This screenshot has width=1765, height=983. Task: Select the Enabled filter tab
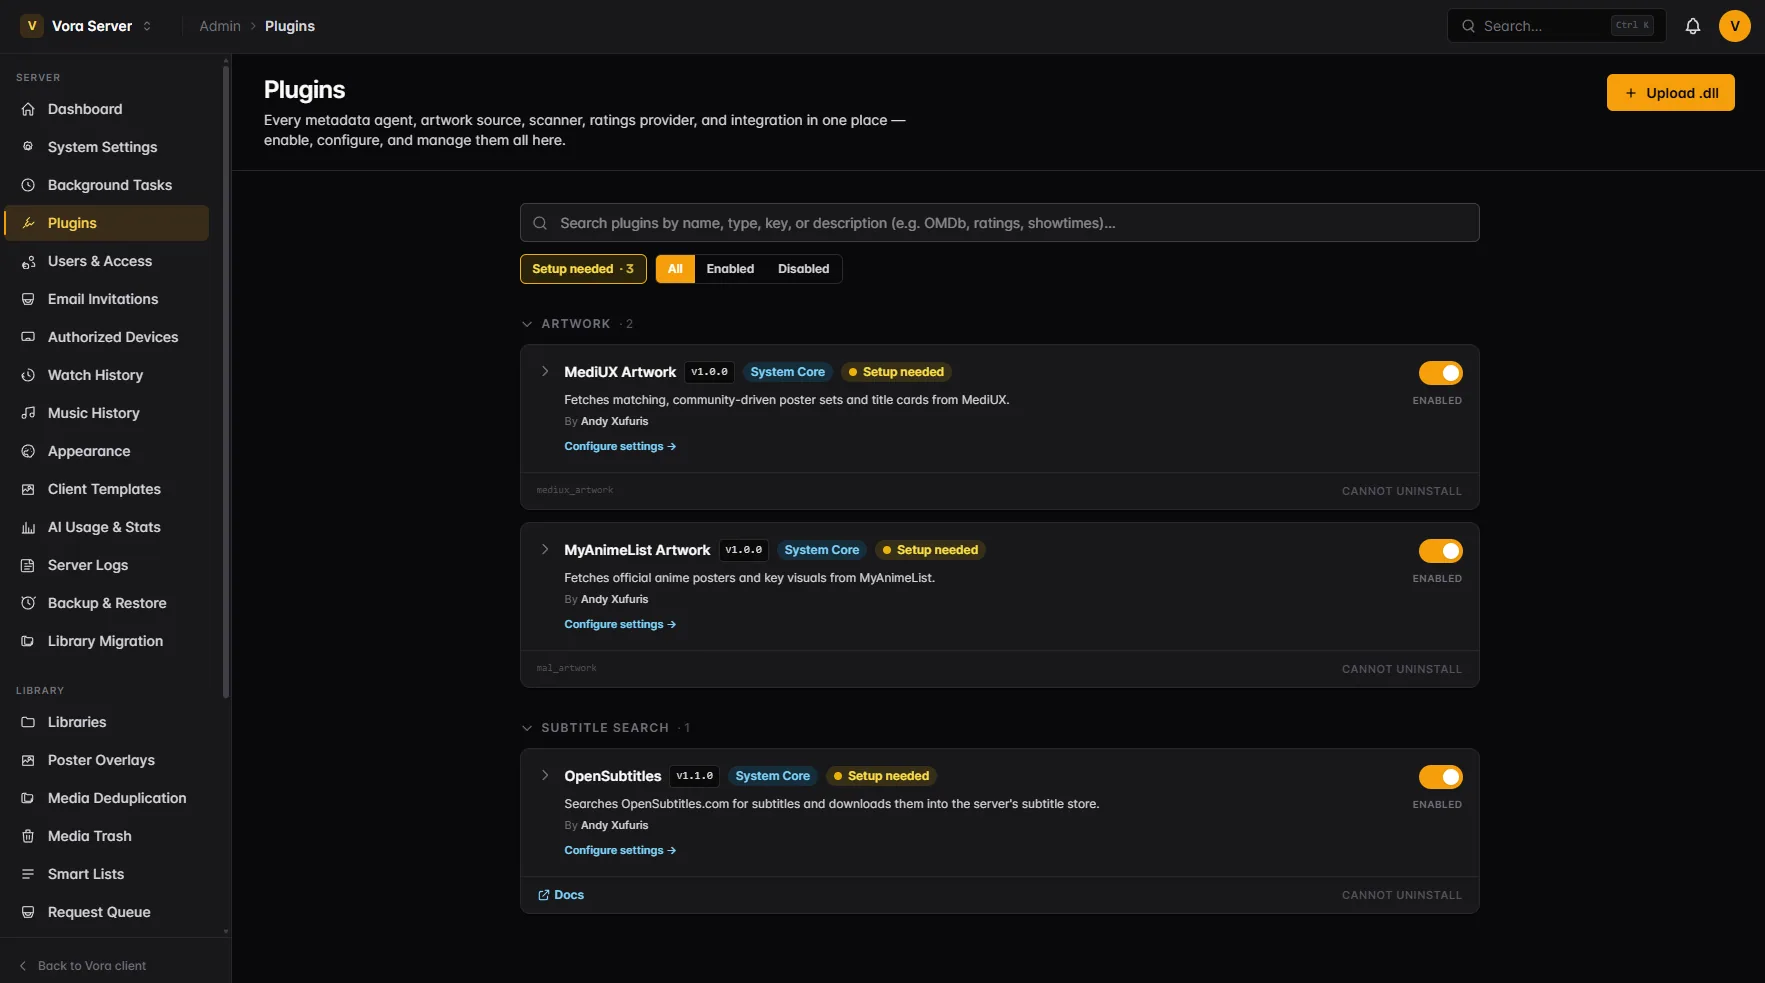click(730, 269)
